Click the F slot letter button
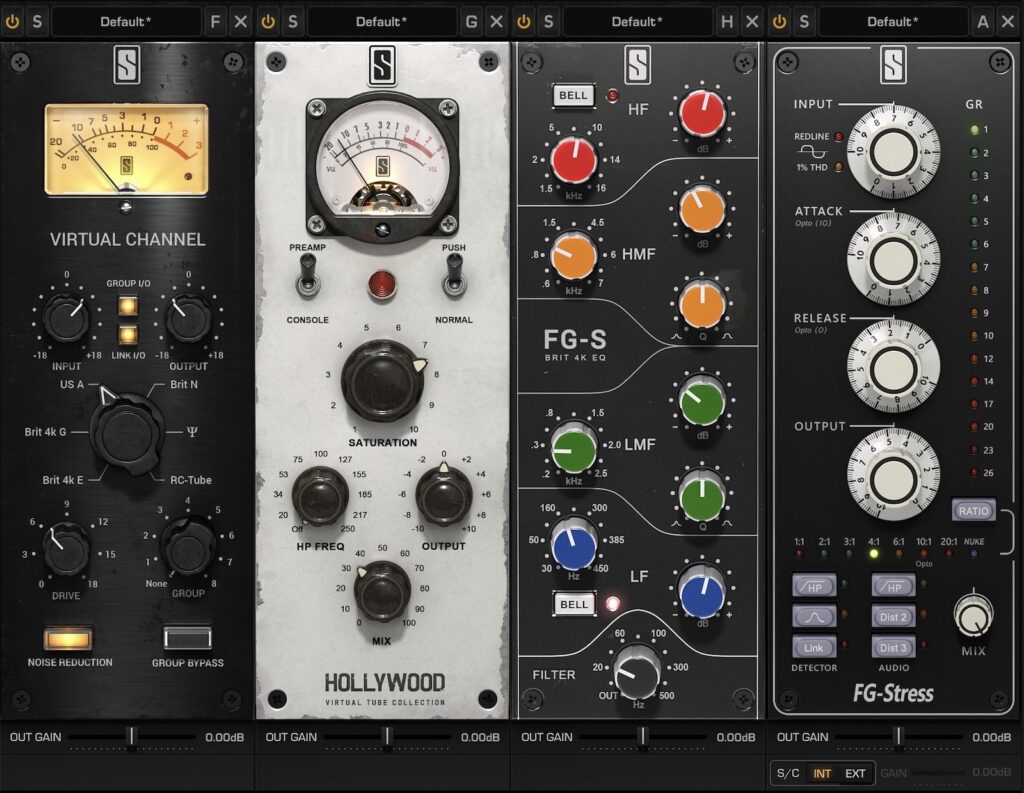 215,22
